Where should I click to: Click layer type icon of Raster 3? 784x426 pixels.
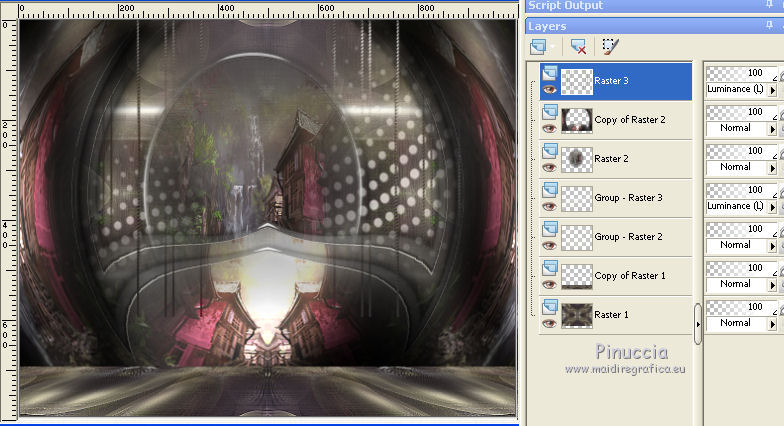(550, 73)
